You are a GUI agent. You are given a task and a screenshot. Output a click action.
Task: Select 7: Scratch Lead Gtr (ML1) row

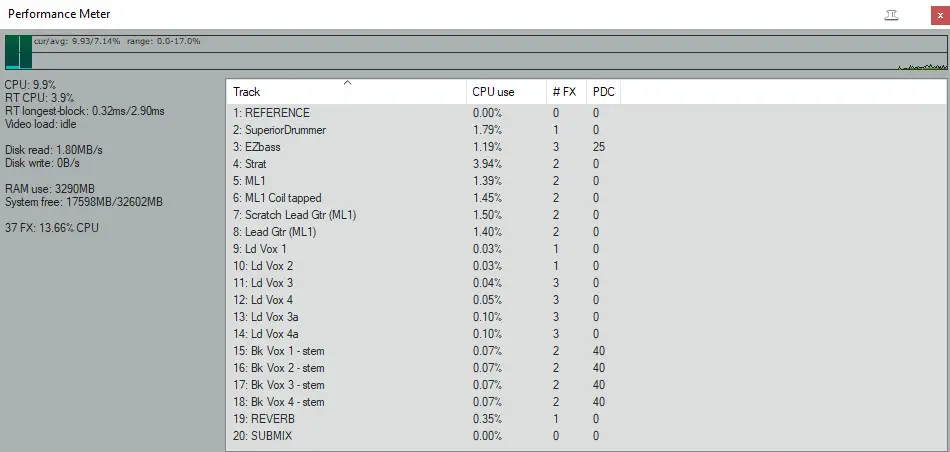[x=586, y=214]
